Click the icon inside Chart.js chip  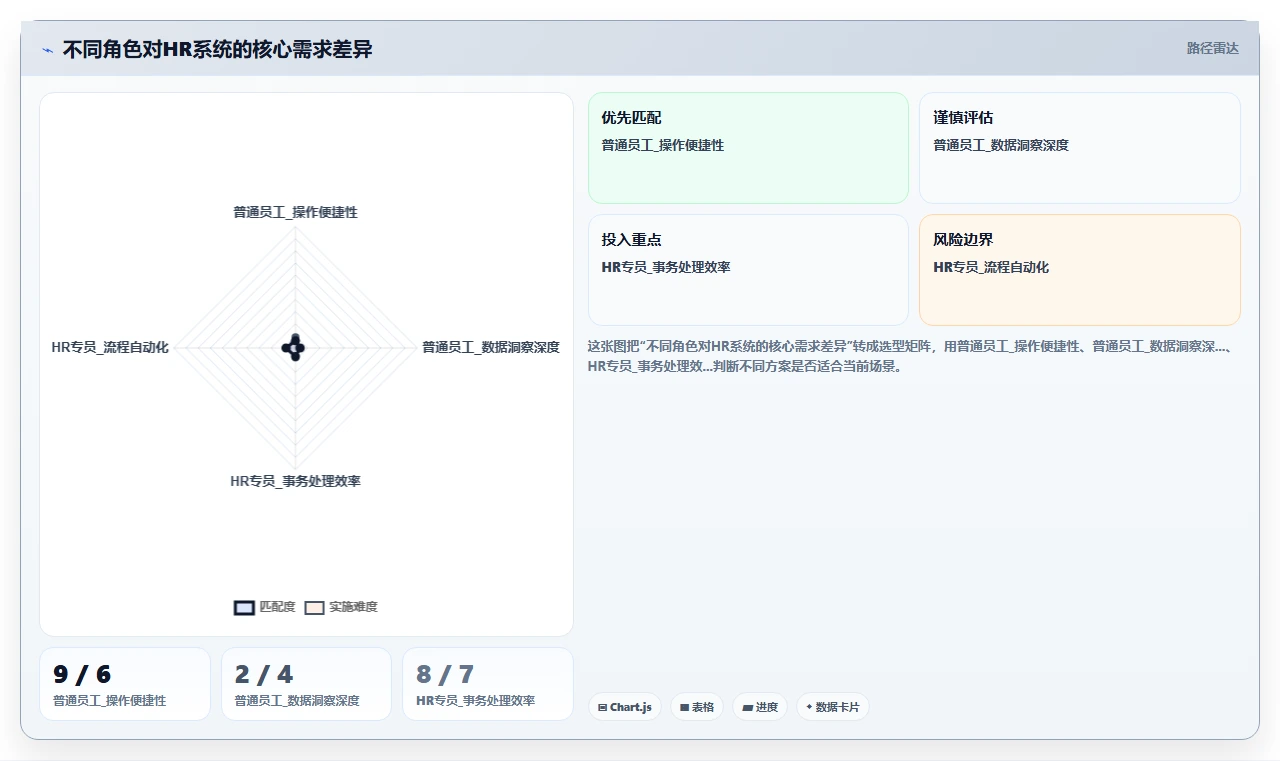[x=602, y=707]
